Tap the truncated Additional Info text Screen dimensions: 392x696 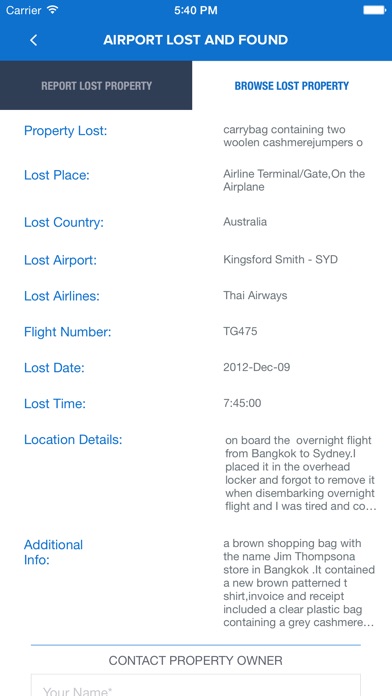pyautogui.click(x=299, y=583)
